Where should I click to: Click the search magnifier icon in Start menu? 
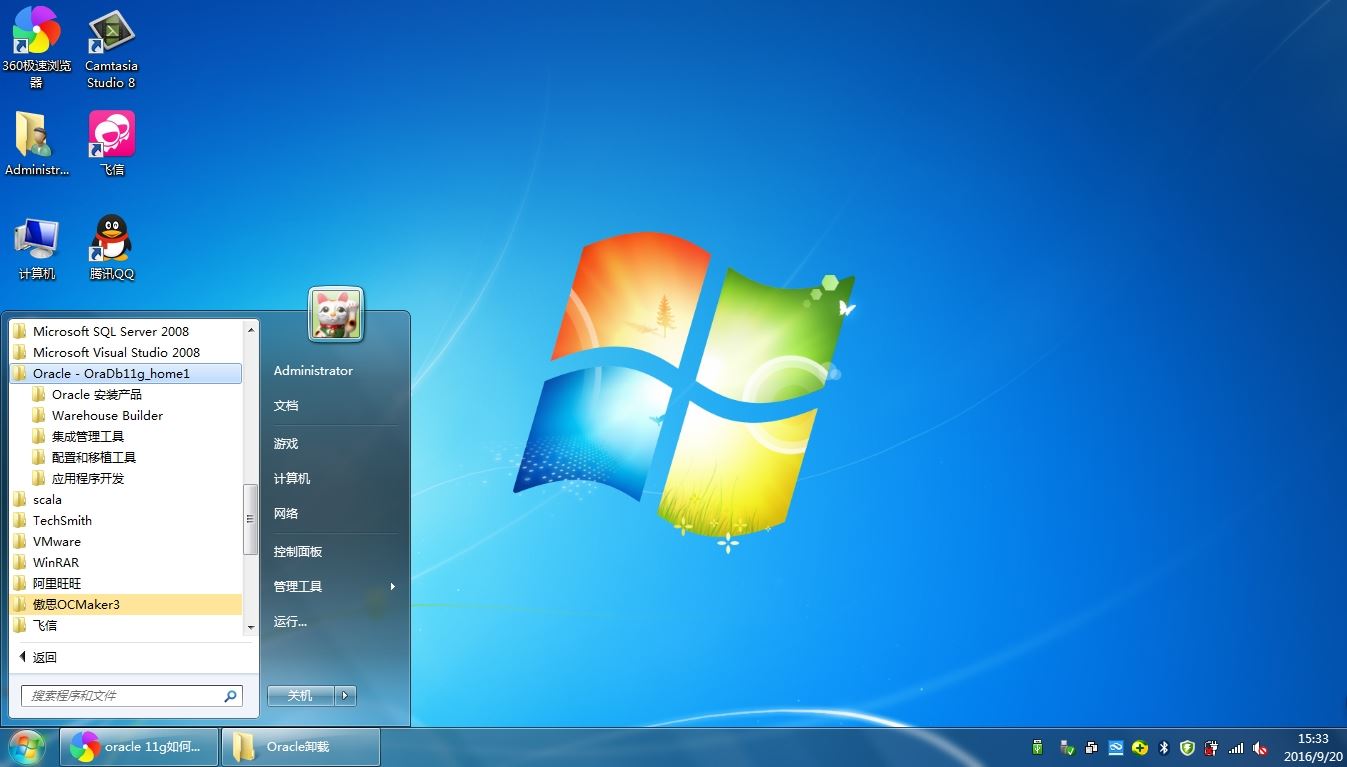(x=230, y=695)
